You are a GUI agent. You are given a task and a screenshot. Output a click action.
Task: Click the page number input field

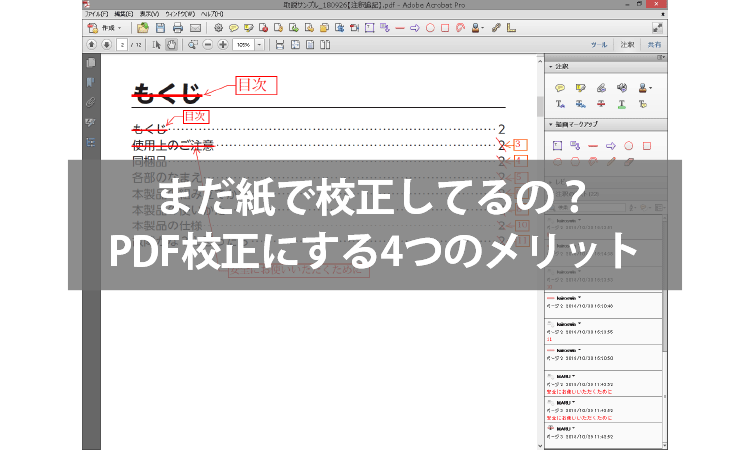tap(122, 44)
